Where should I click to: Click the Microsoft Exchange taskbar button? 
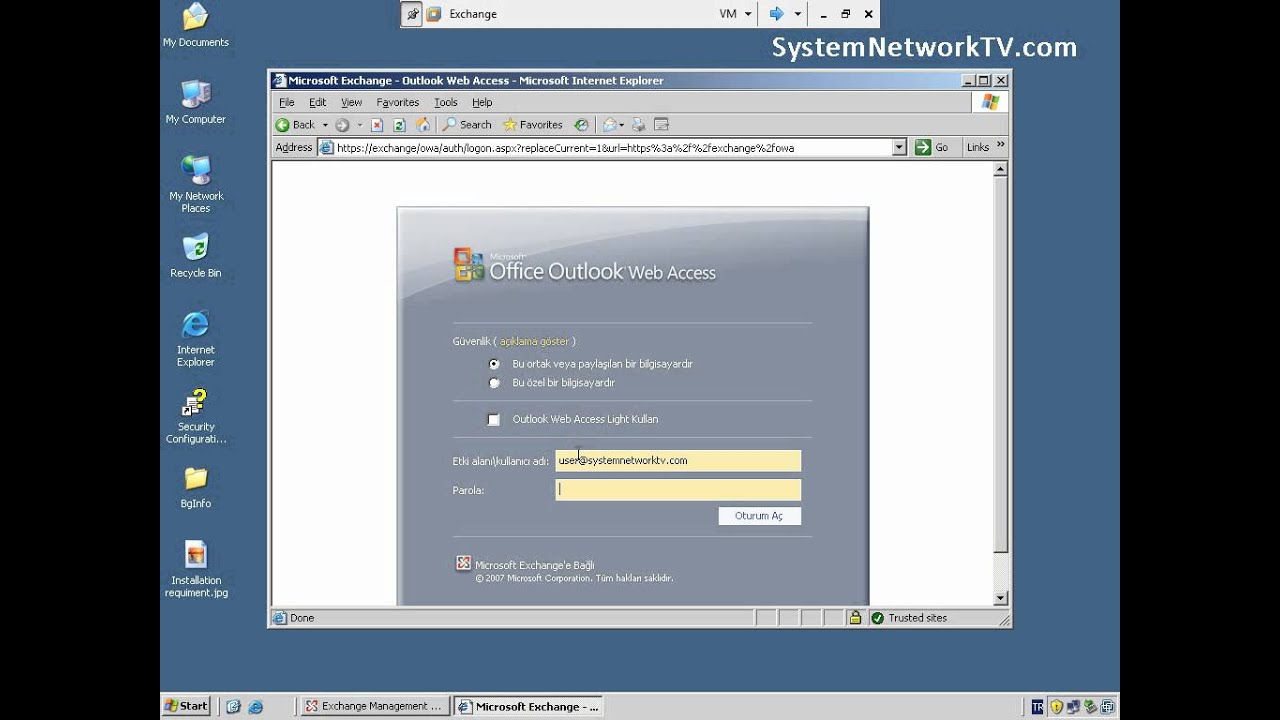(x=527, y=706)
